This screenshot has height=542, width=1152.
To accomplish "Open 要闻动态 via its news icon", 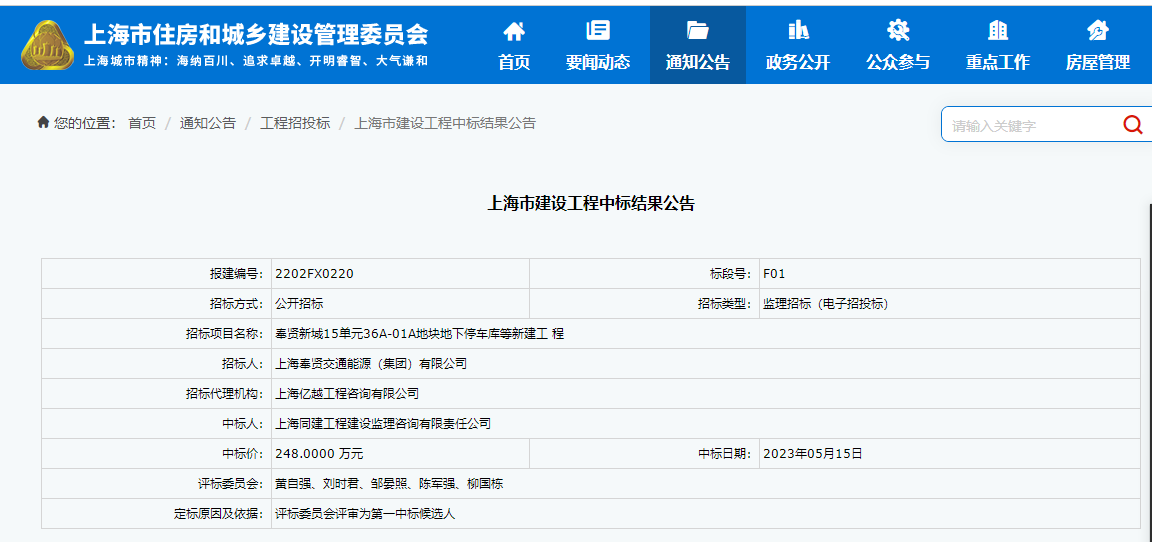I will [598, 30].
